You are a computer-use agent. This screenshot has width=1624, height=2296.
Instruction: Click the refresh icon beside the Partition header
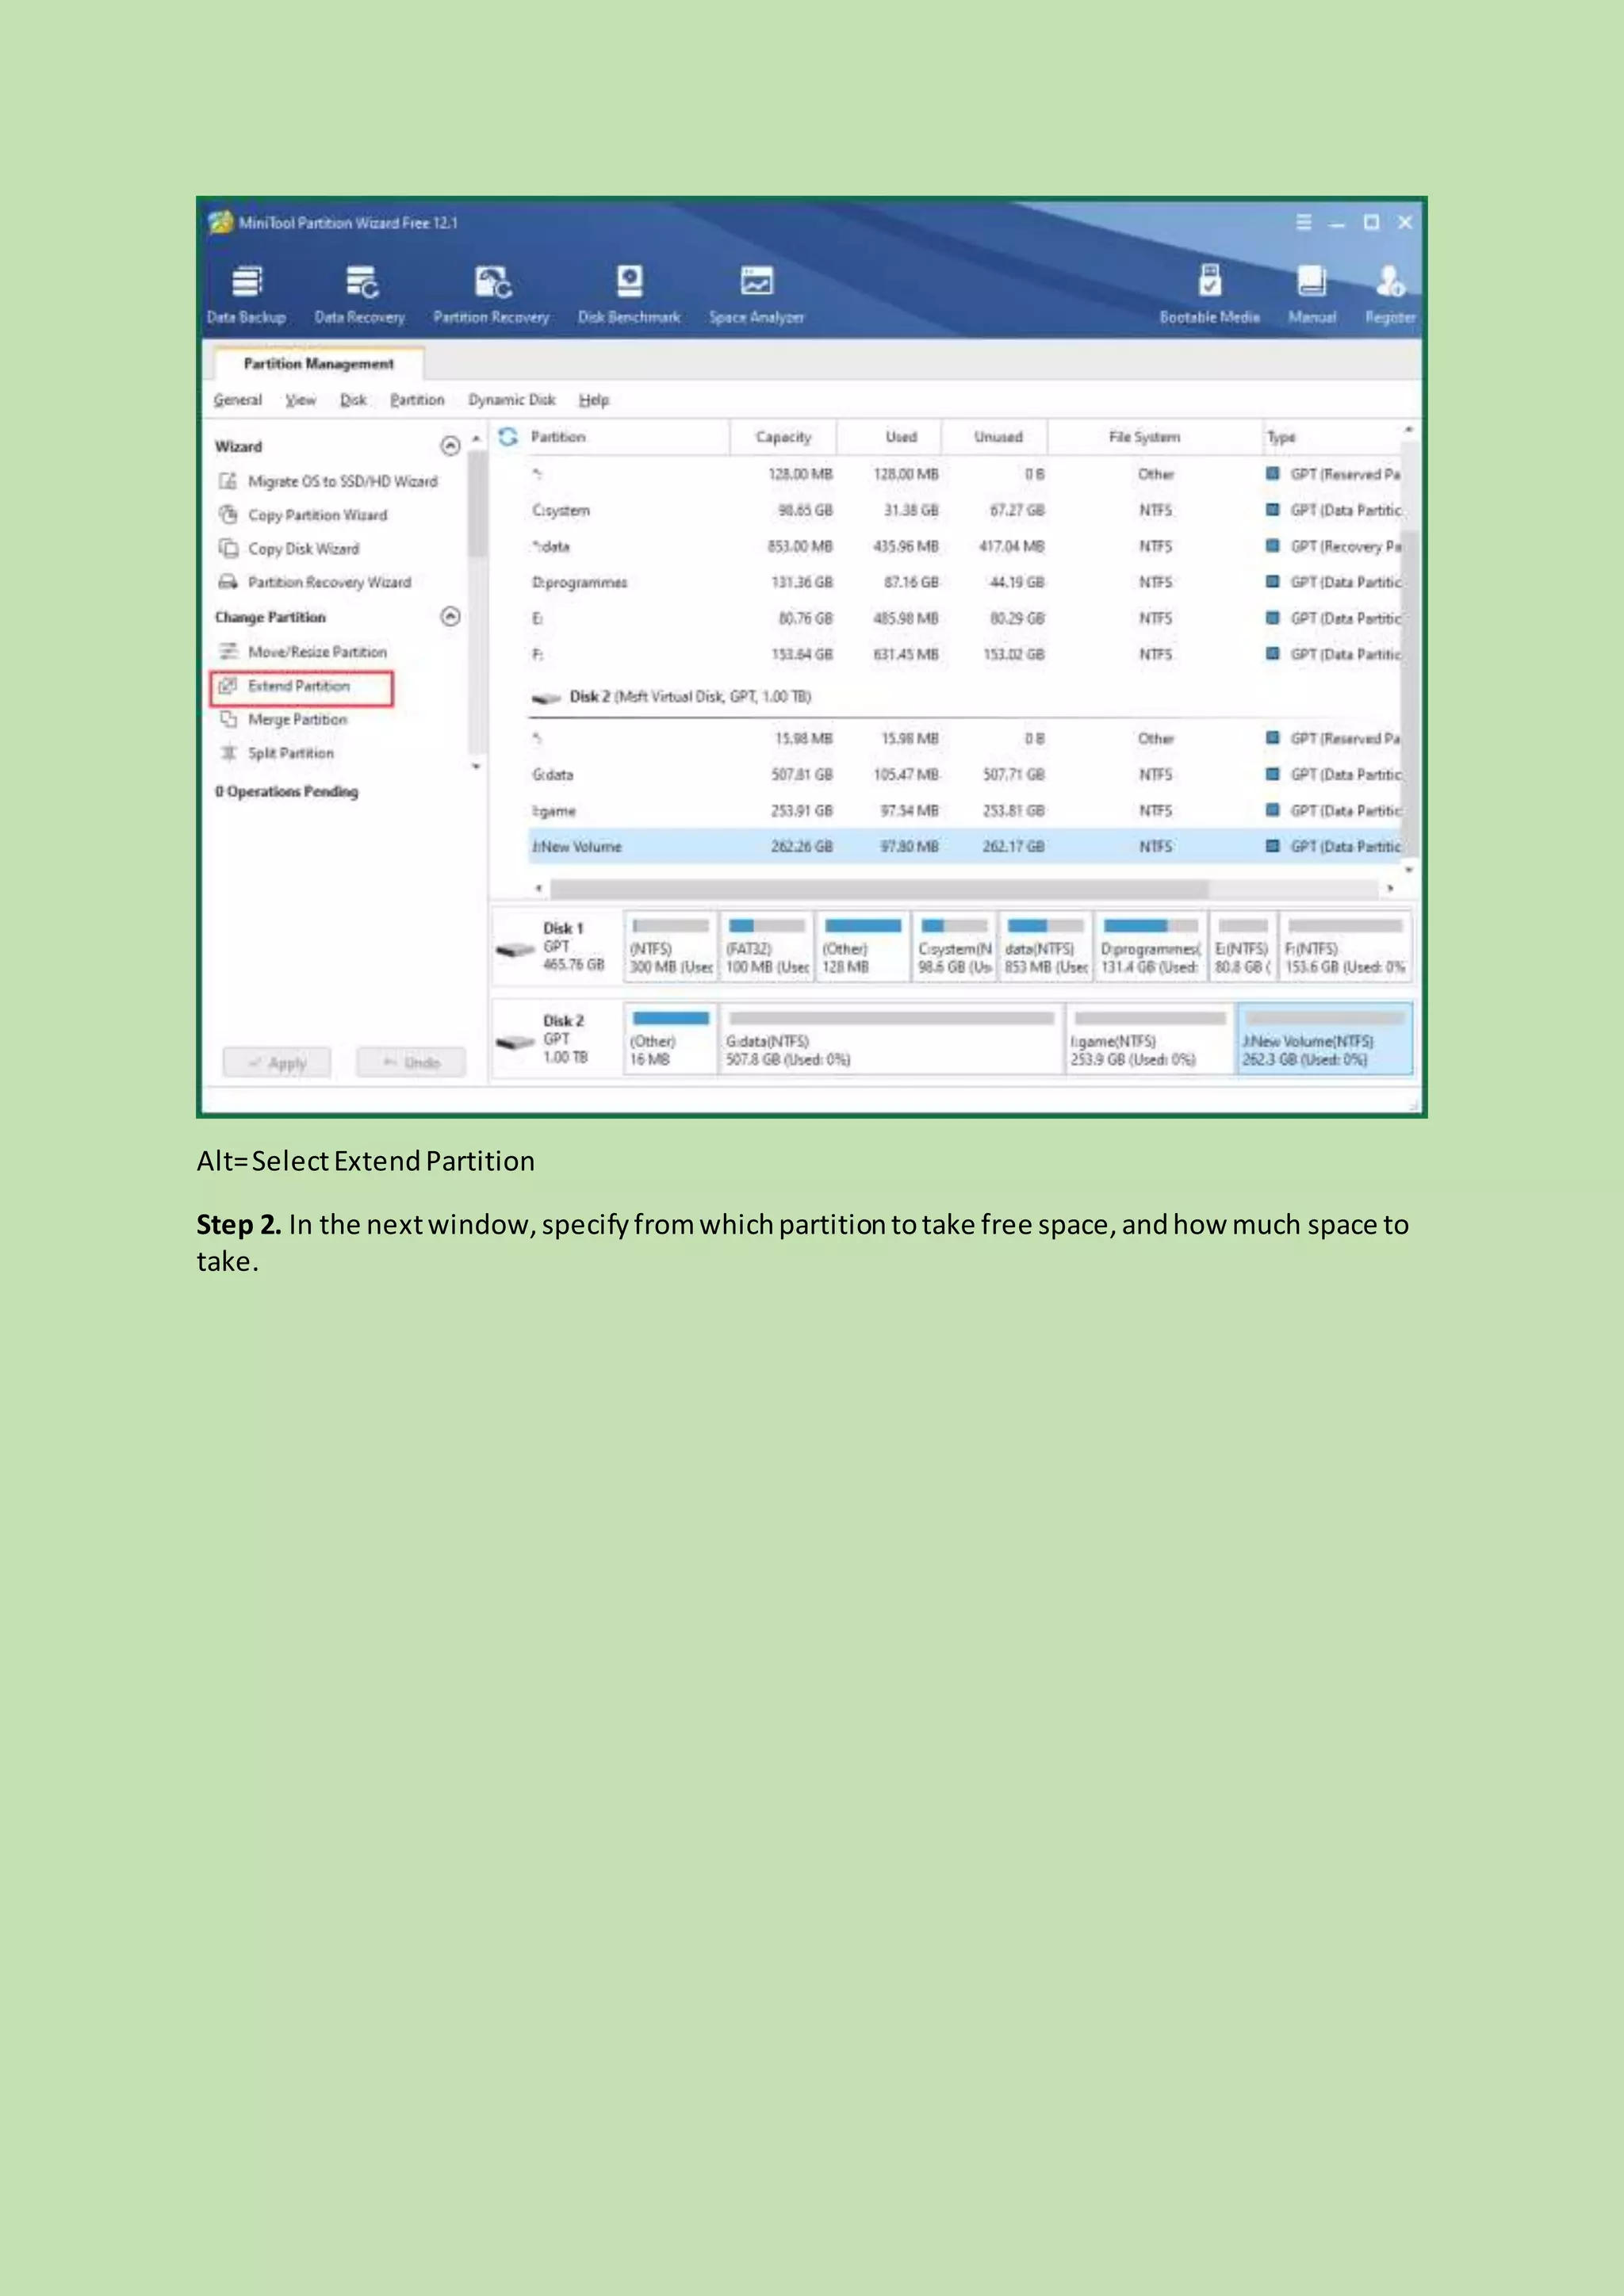(508, 437)
